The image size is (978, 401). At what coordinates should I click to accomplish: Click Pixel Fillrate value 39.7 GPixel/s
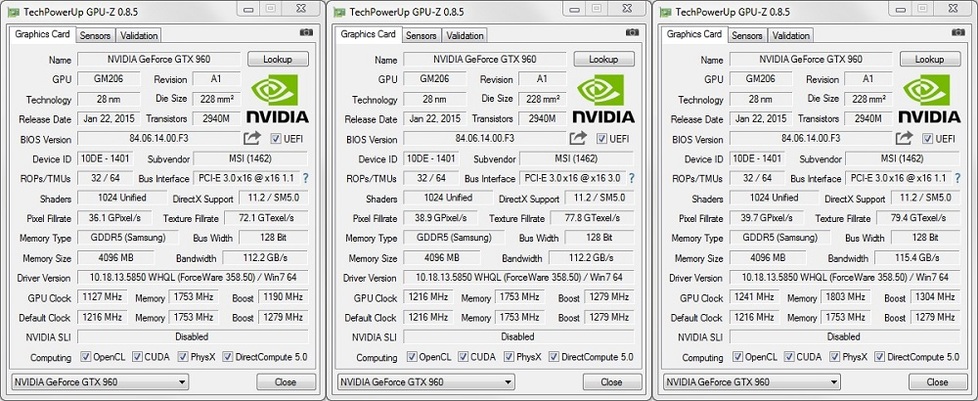[x=766, y=218]
